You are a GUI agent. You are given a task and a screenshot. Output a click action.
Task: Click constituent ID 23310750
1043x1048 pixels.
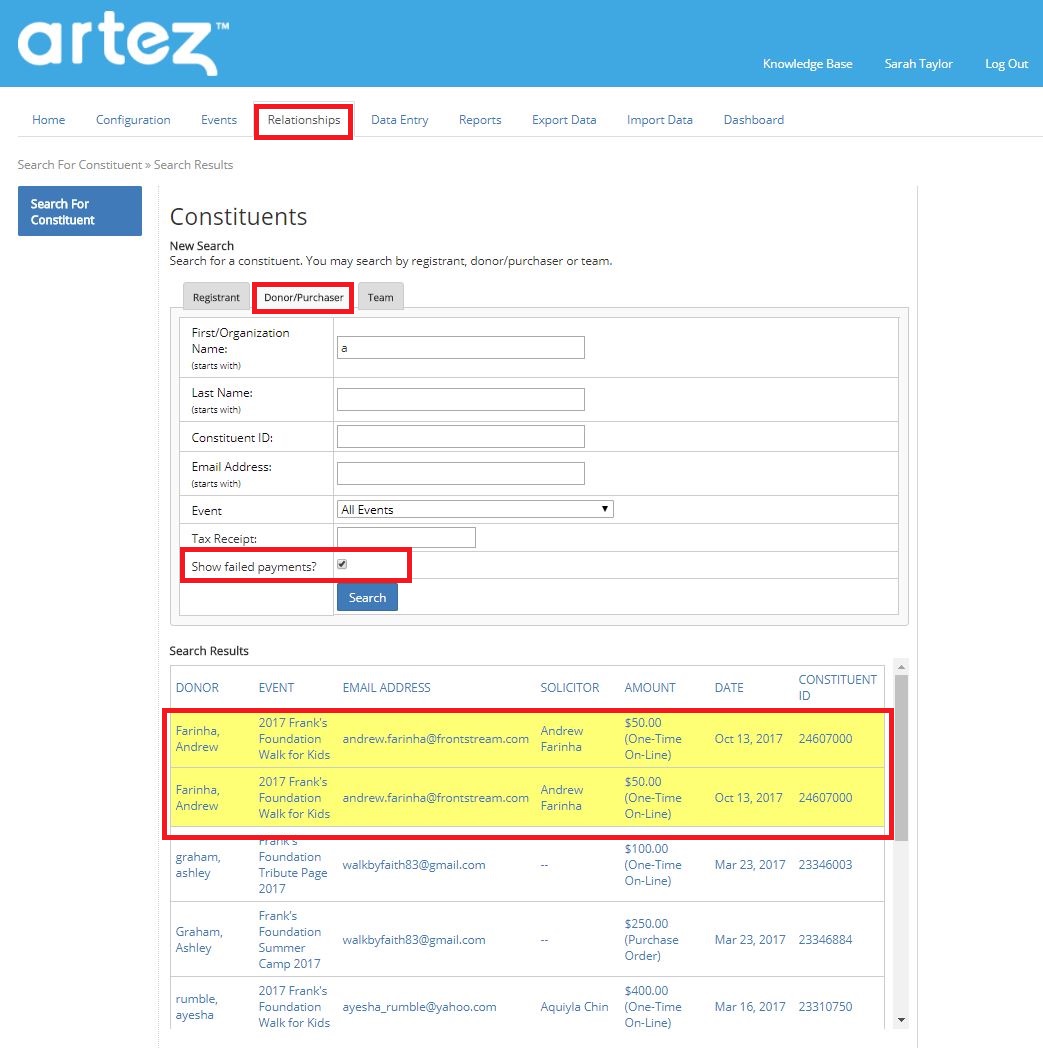(825, 1006)
